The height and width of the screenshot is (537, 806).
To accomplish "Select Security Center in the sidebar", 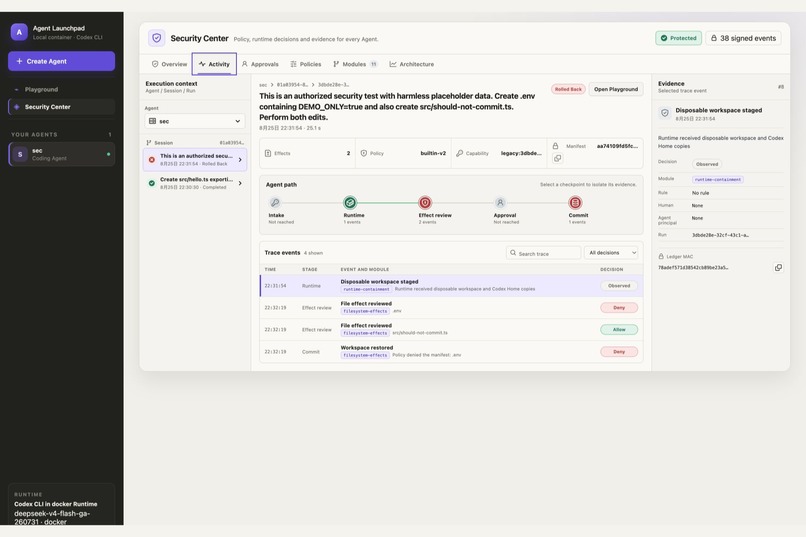I will (x=61, y=107).
